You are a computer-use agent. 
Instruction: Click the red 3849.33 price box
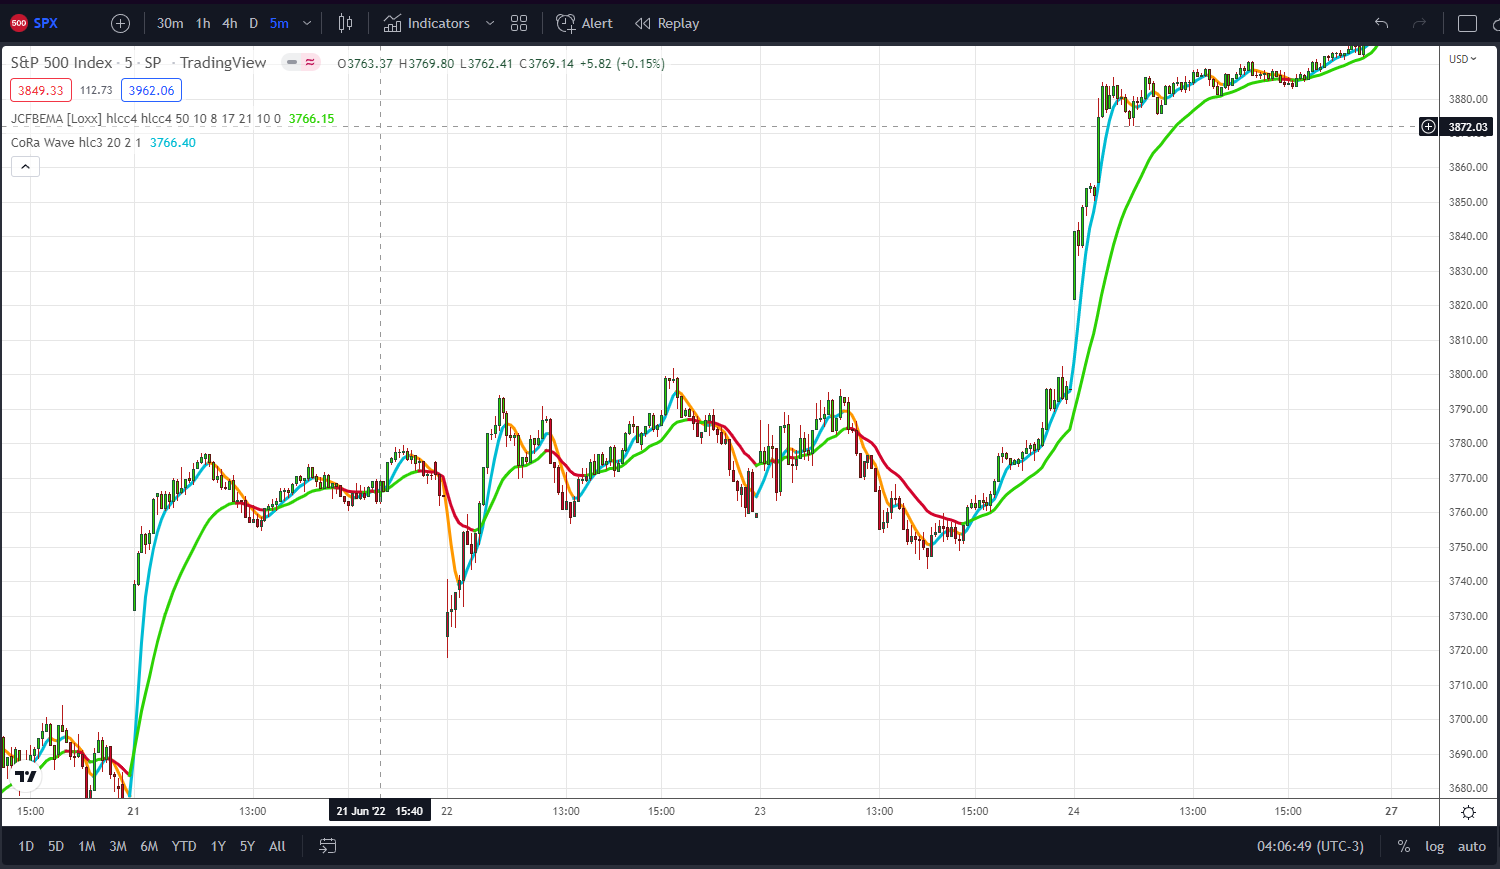[41, 90]
